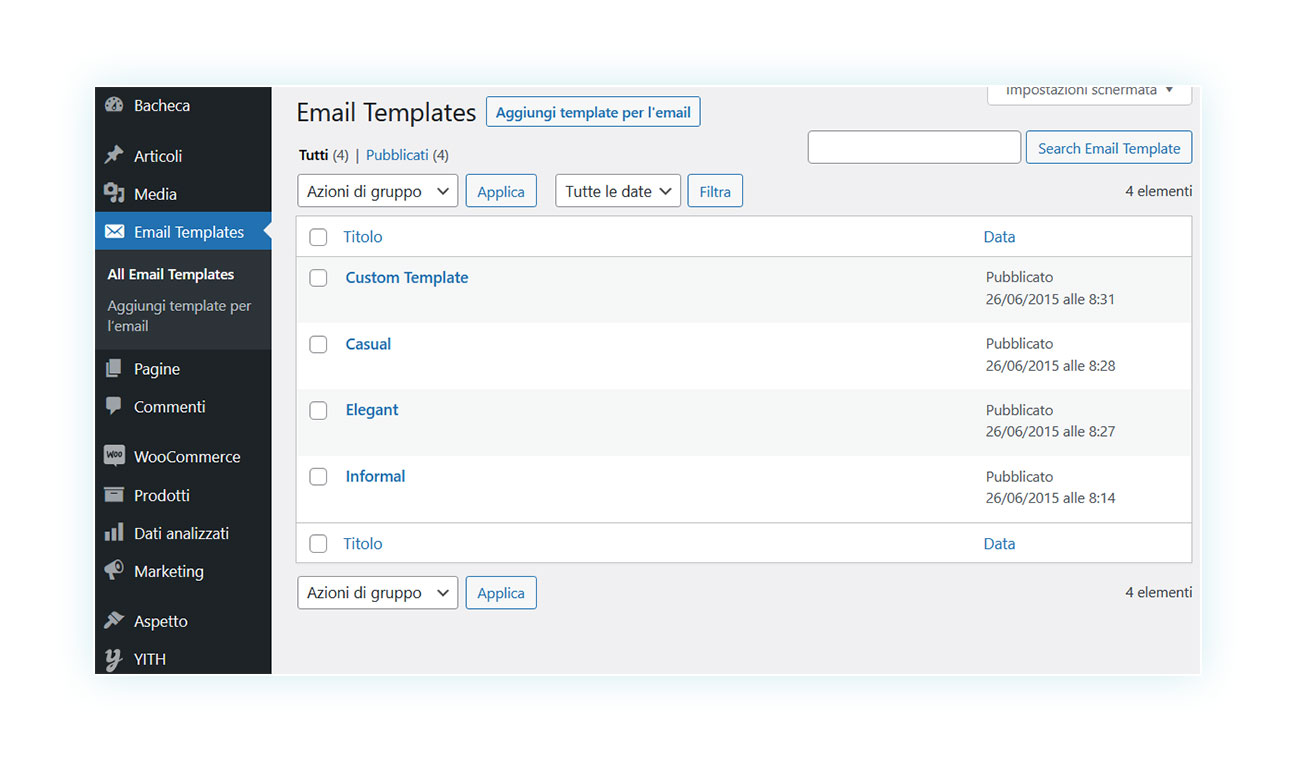
Task: Click the Email Templates envelope icon
Action: [114, 231]
